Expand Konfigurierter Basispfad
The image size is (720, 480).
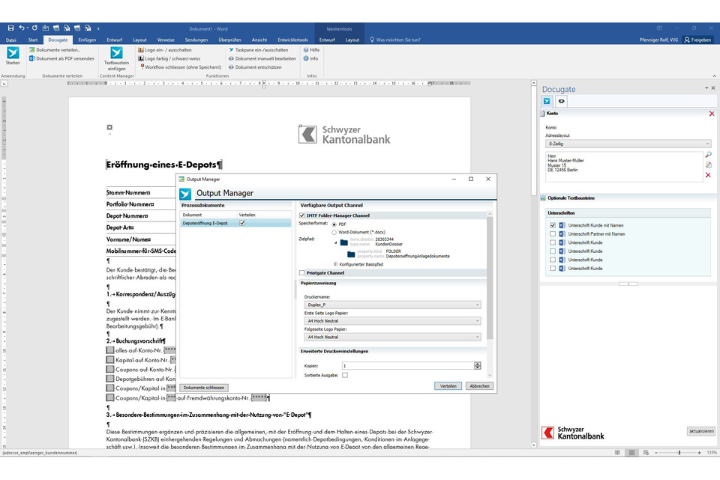(x=336, y=264)
